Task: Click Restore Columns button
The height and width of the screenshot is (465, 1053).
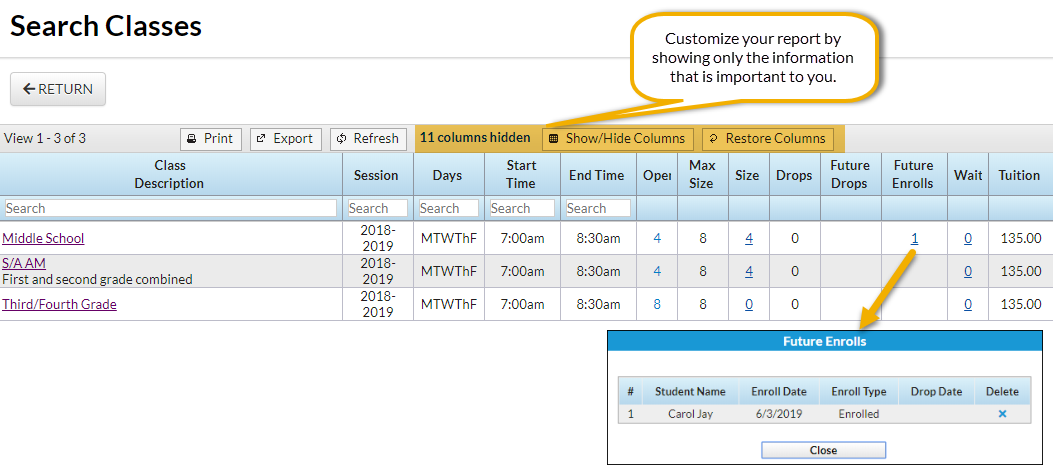Action: click(767, 139)
